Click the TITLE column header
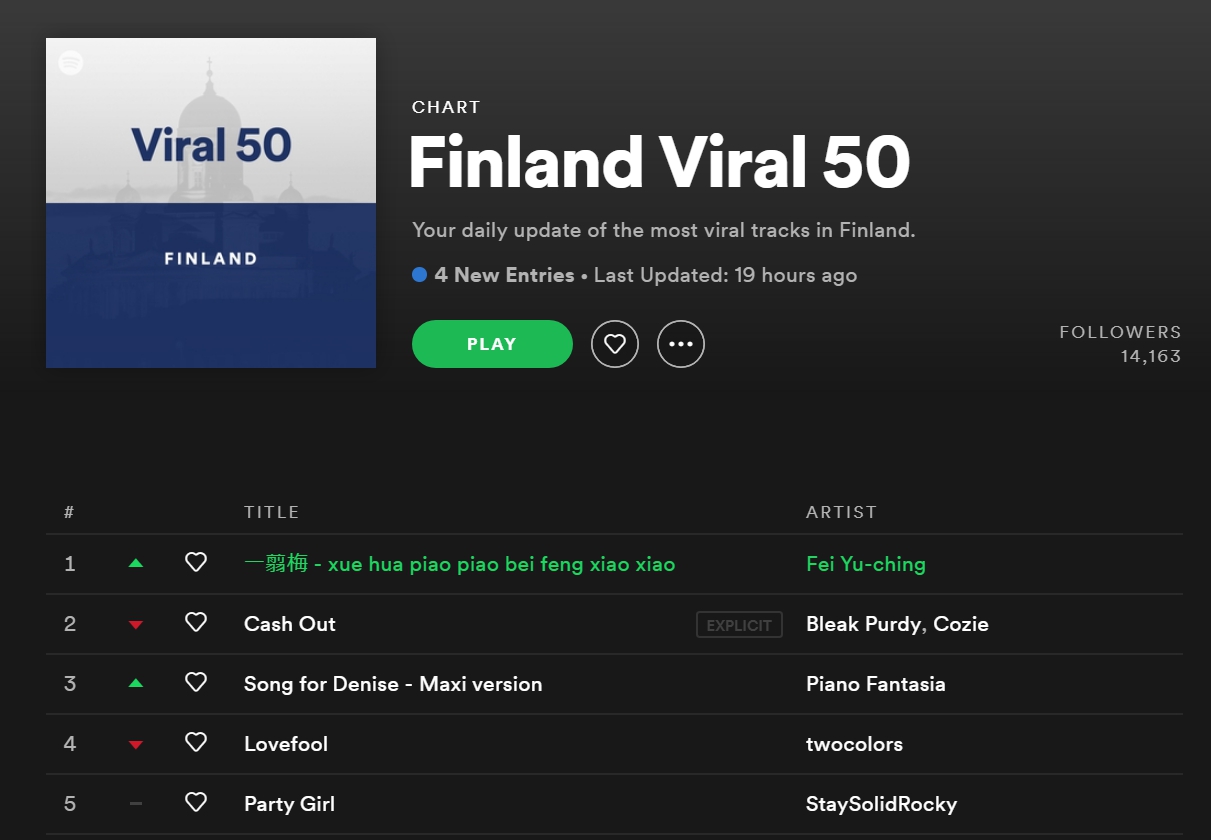The image size is (1211, 840). point(272,512)
